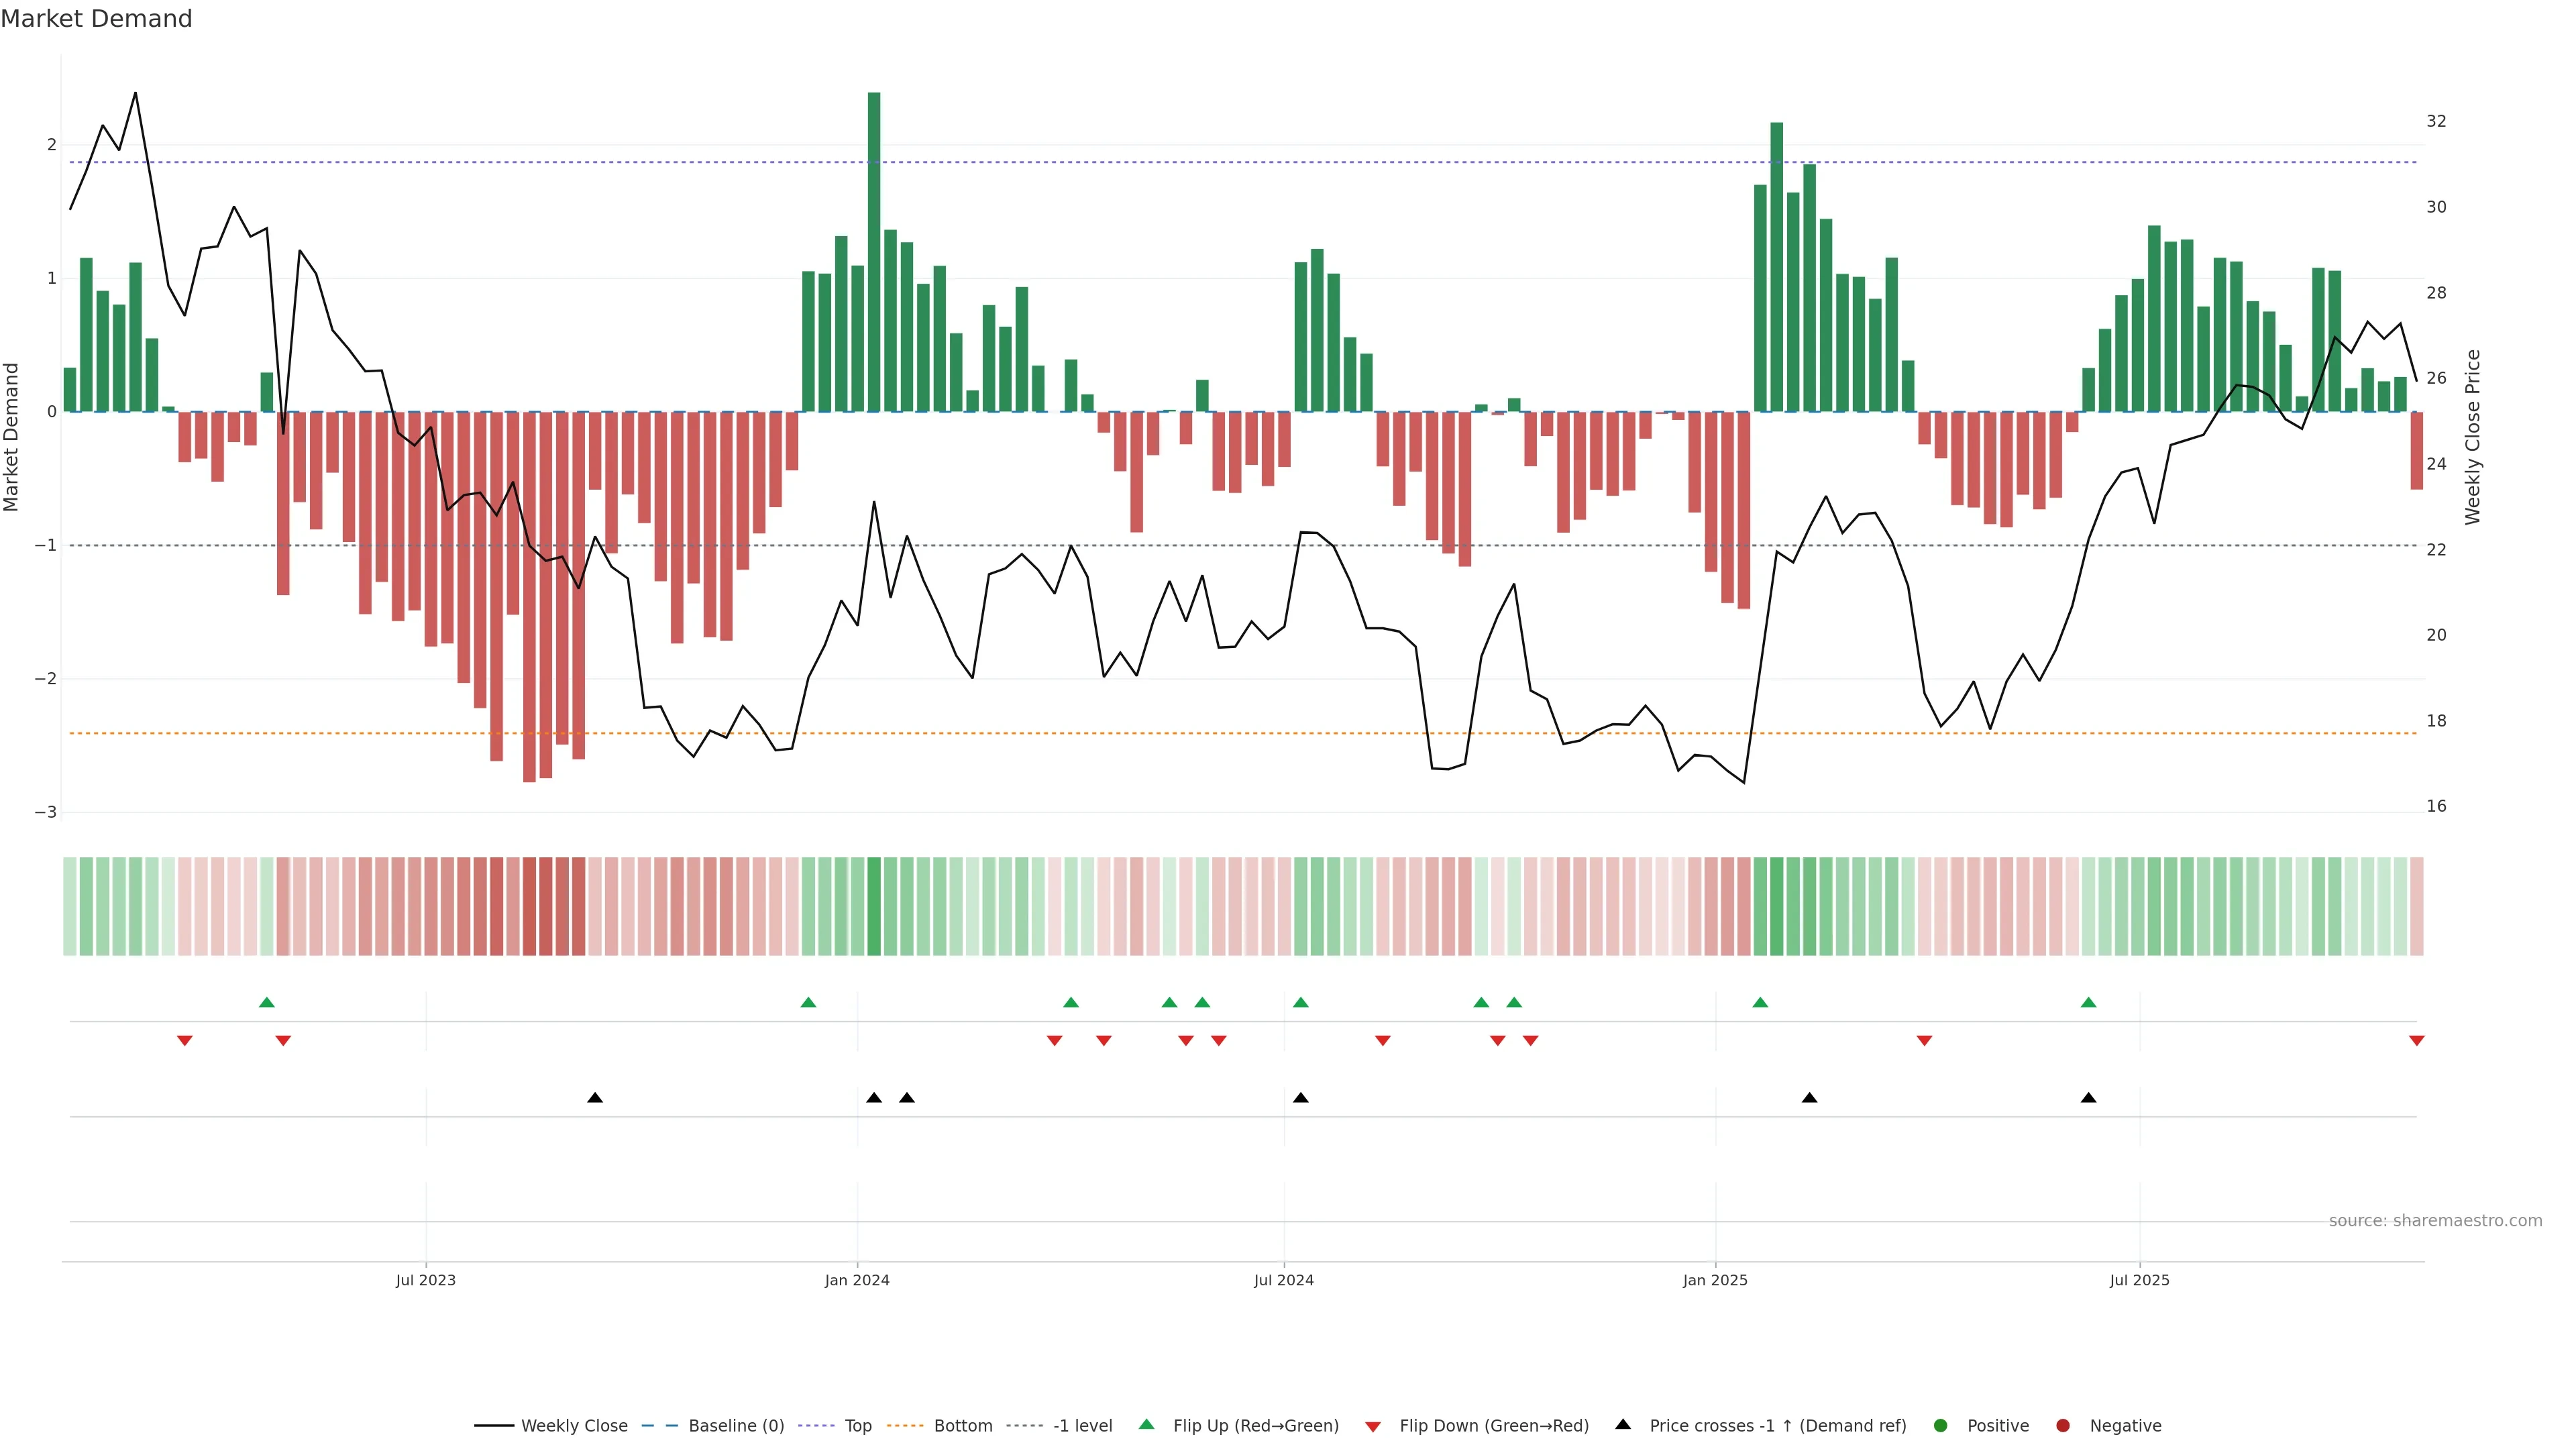This screenshot has width=2576, height=1449.
Task: Toggle the Top dotted line legend entry
Action: point(857,1426)
